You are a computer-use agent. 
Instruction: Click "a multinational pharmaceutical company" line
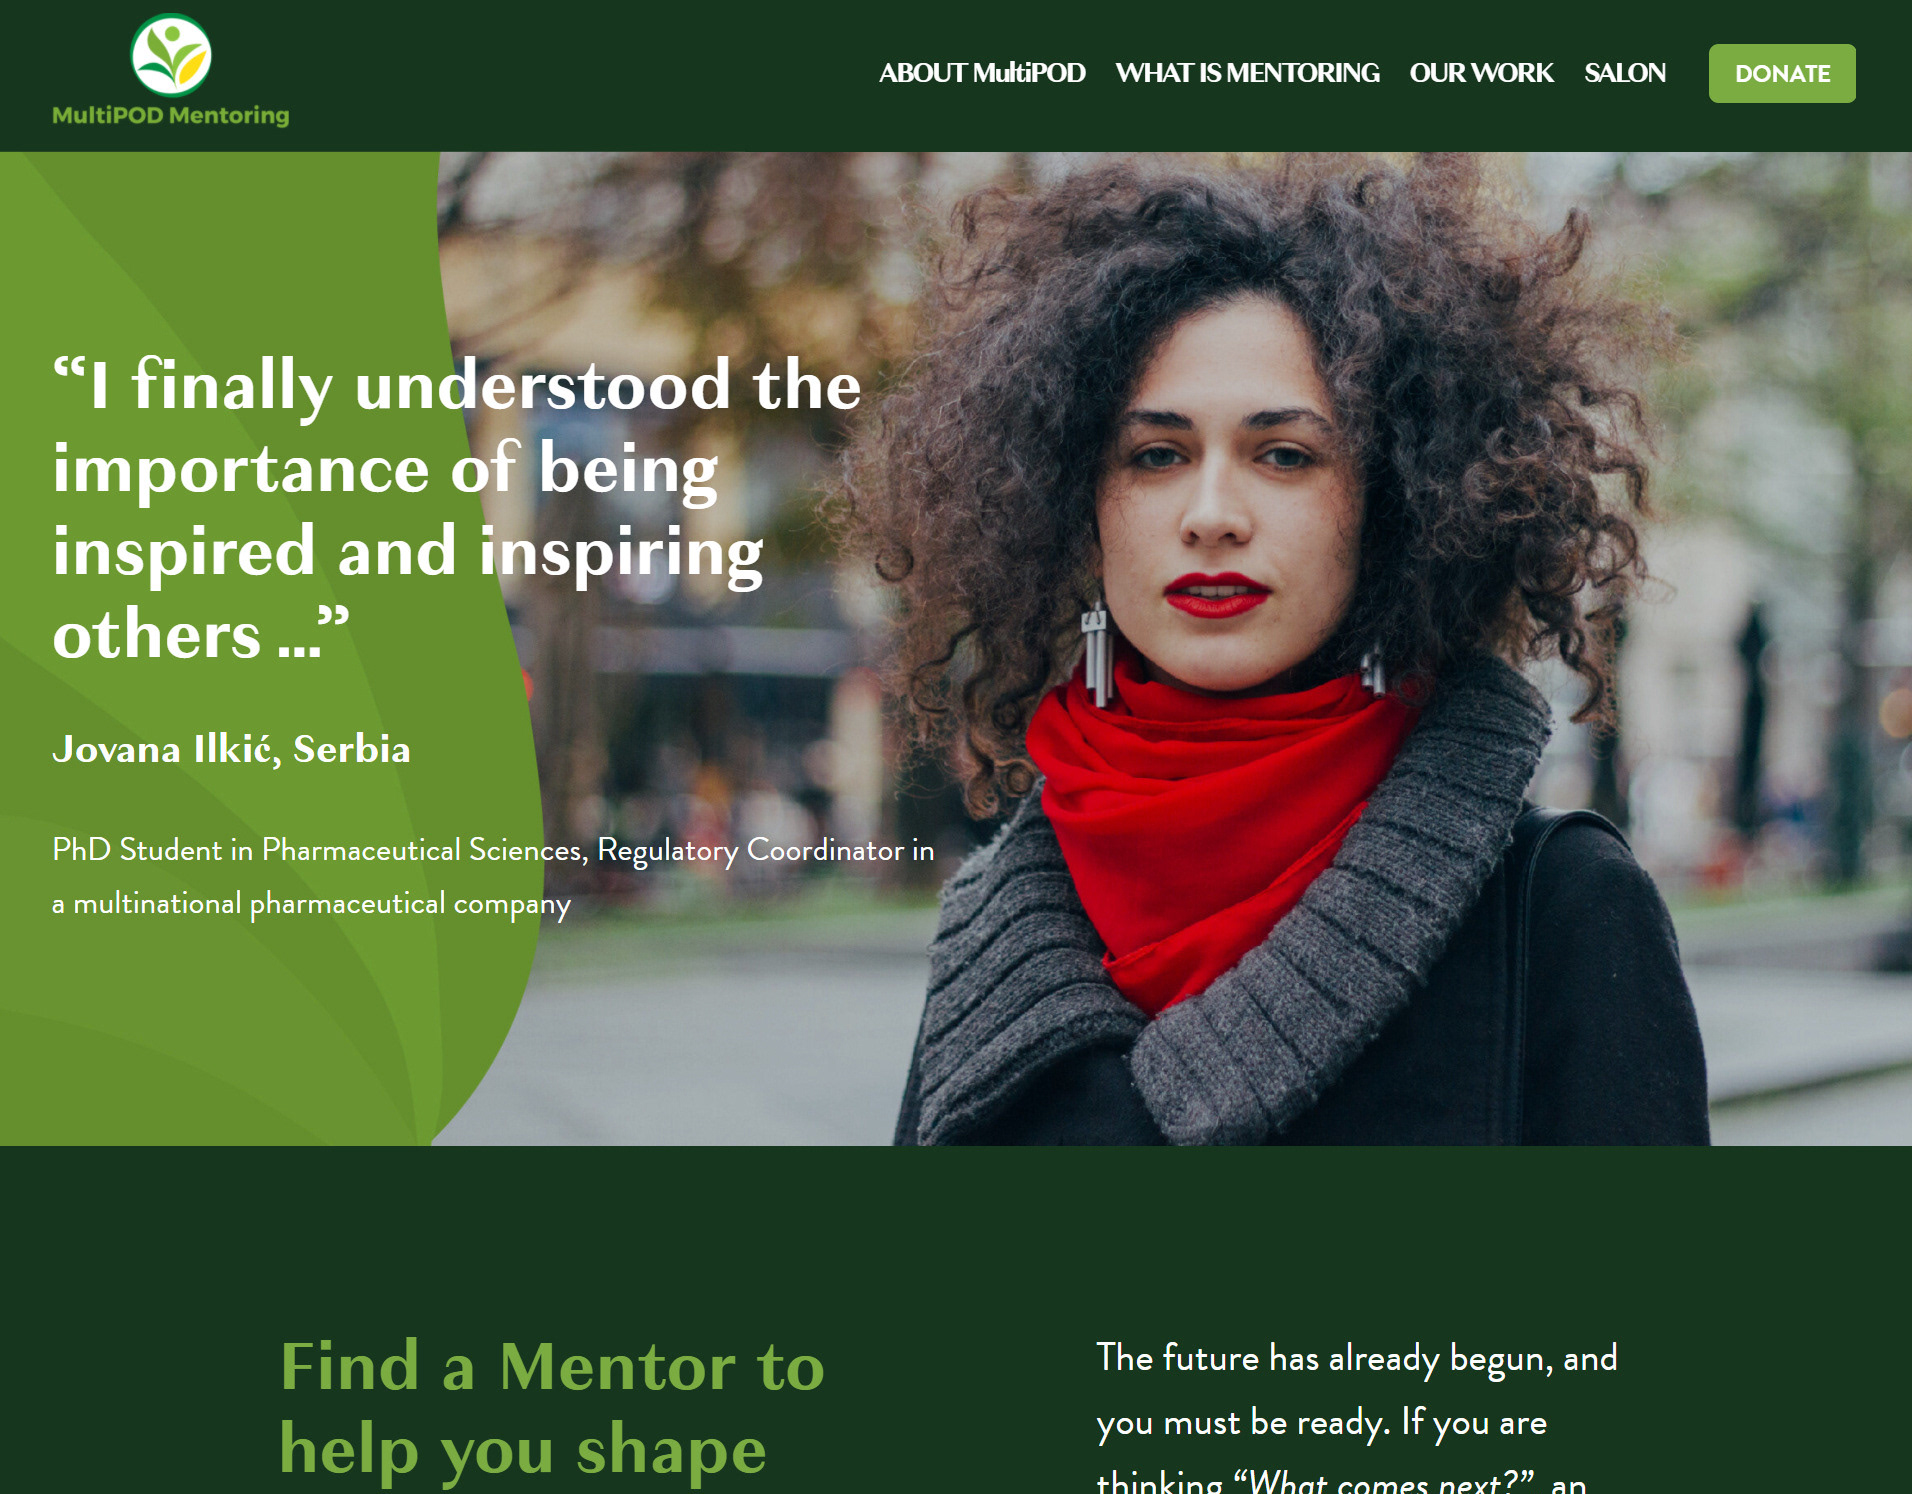click(x=311, y=904)
